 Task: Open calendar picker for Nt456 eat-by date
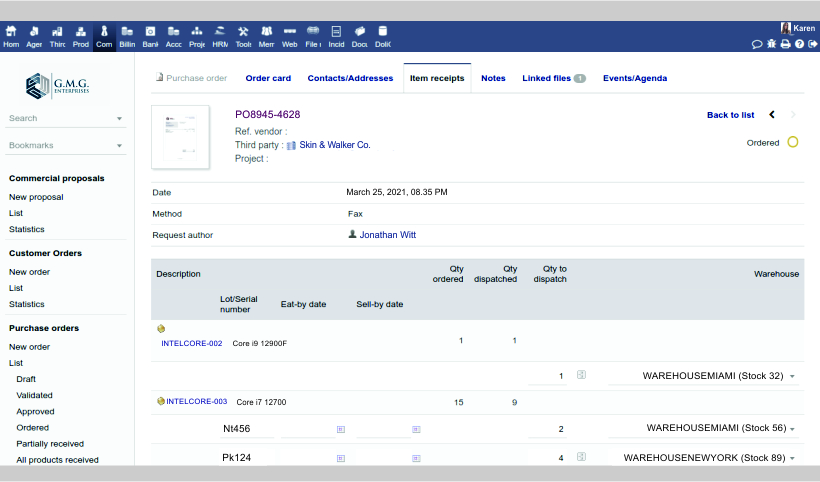pos(341,429)
